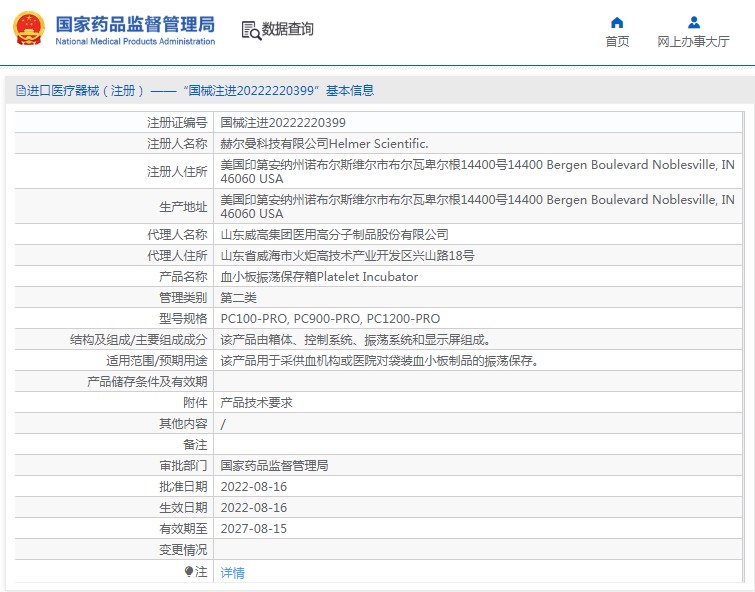This screenshot has width=755, height=592.
Task: Click the 第二类 category value
Action: (238, 298)
